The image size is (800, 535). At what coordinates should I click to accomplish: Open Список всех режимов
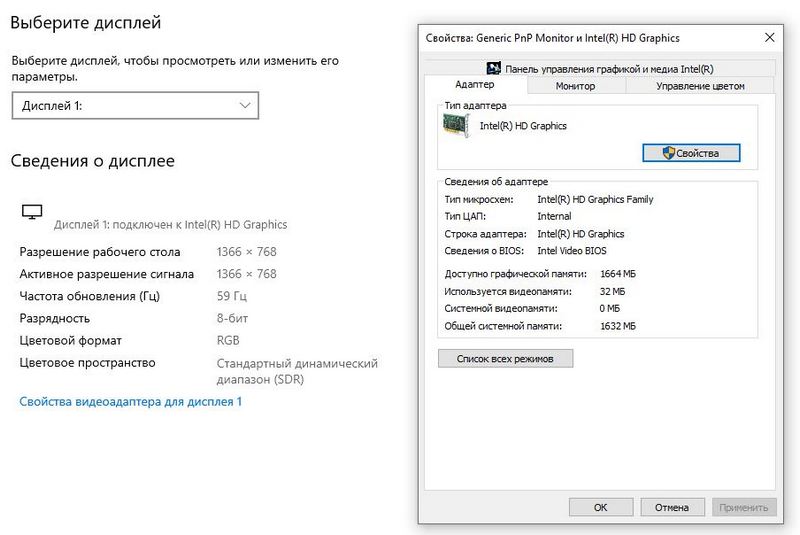pyautogui.click(x=505, y=358)
